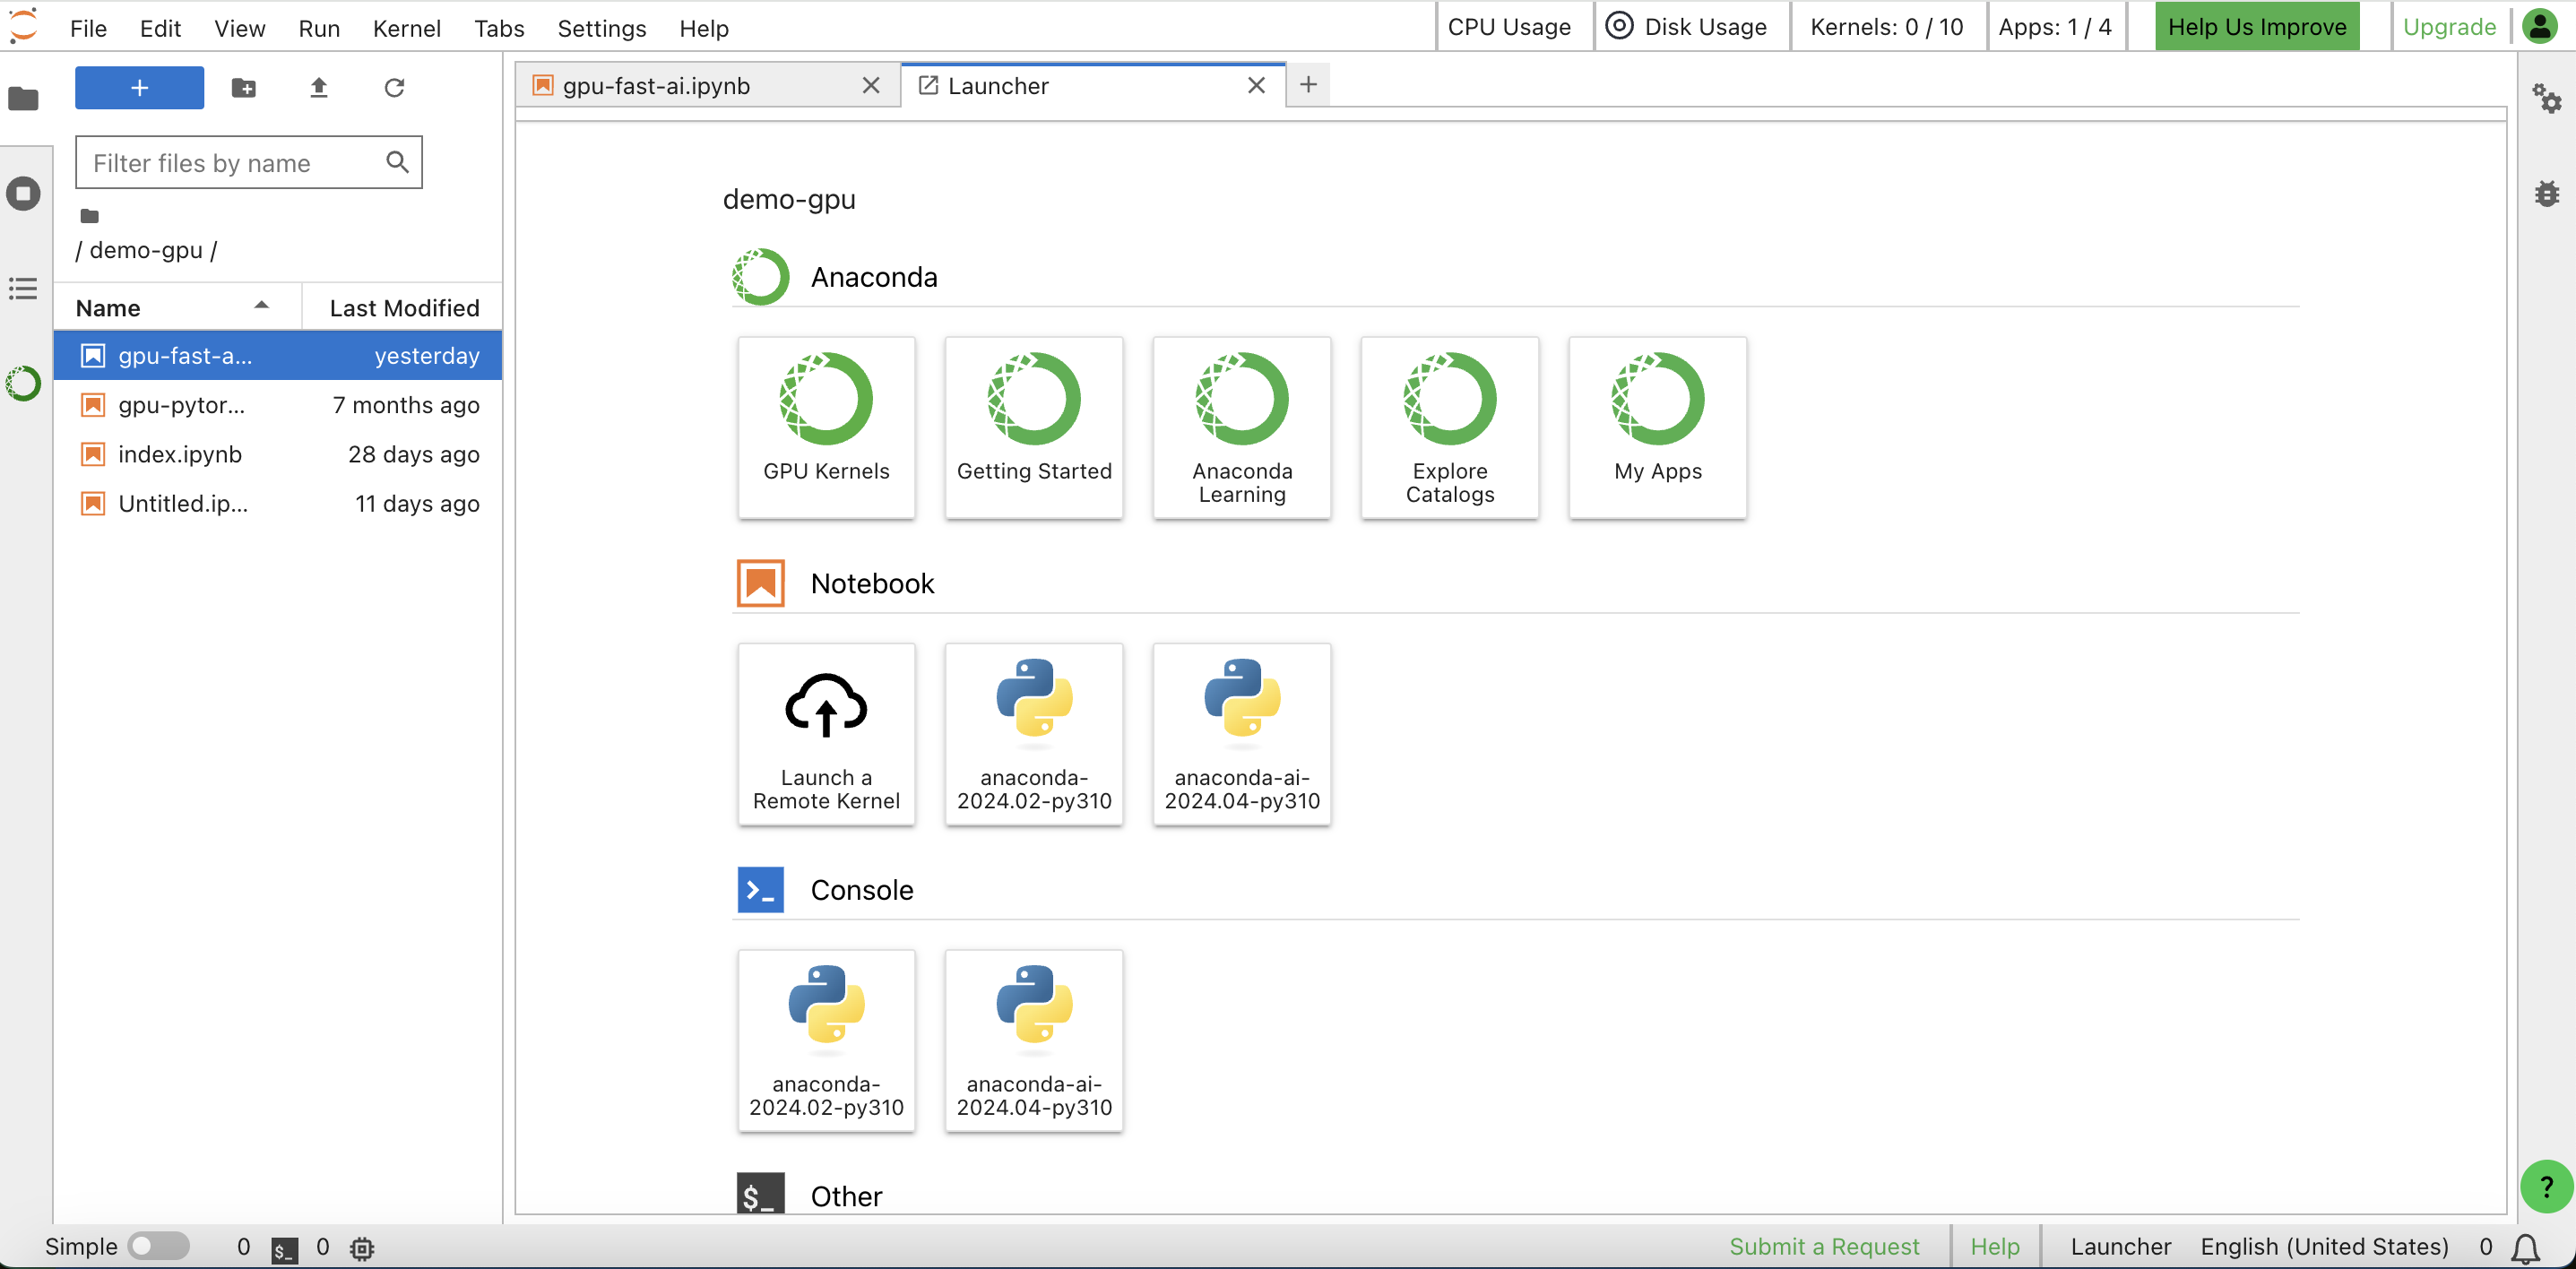The image size is (2576, 1269).
Task: Select Untitled.ip... notebook in file list
Action: point(278,503)
